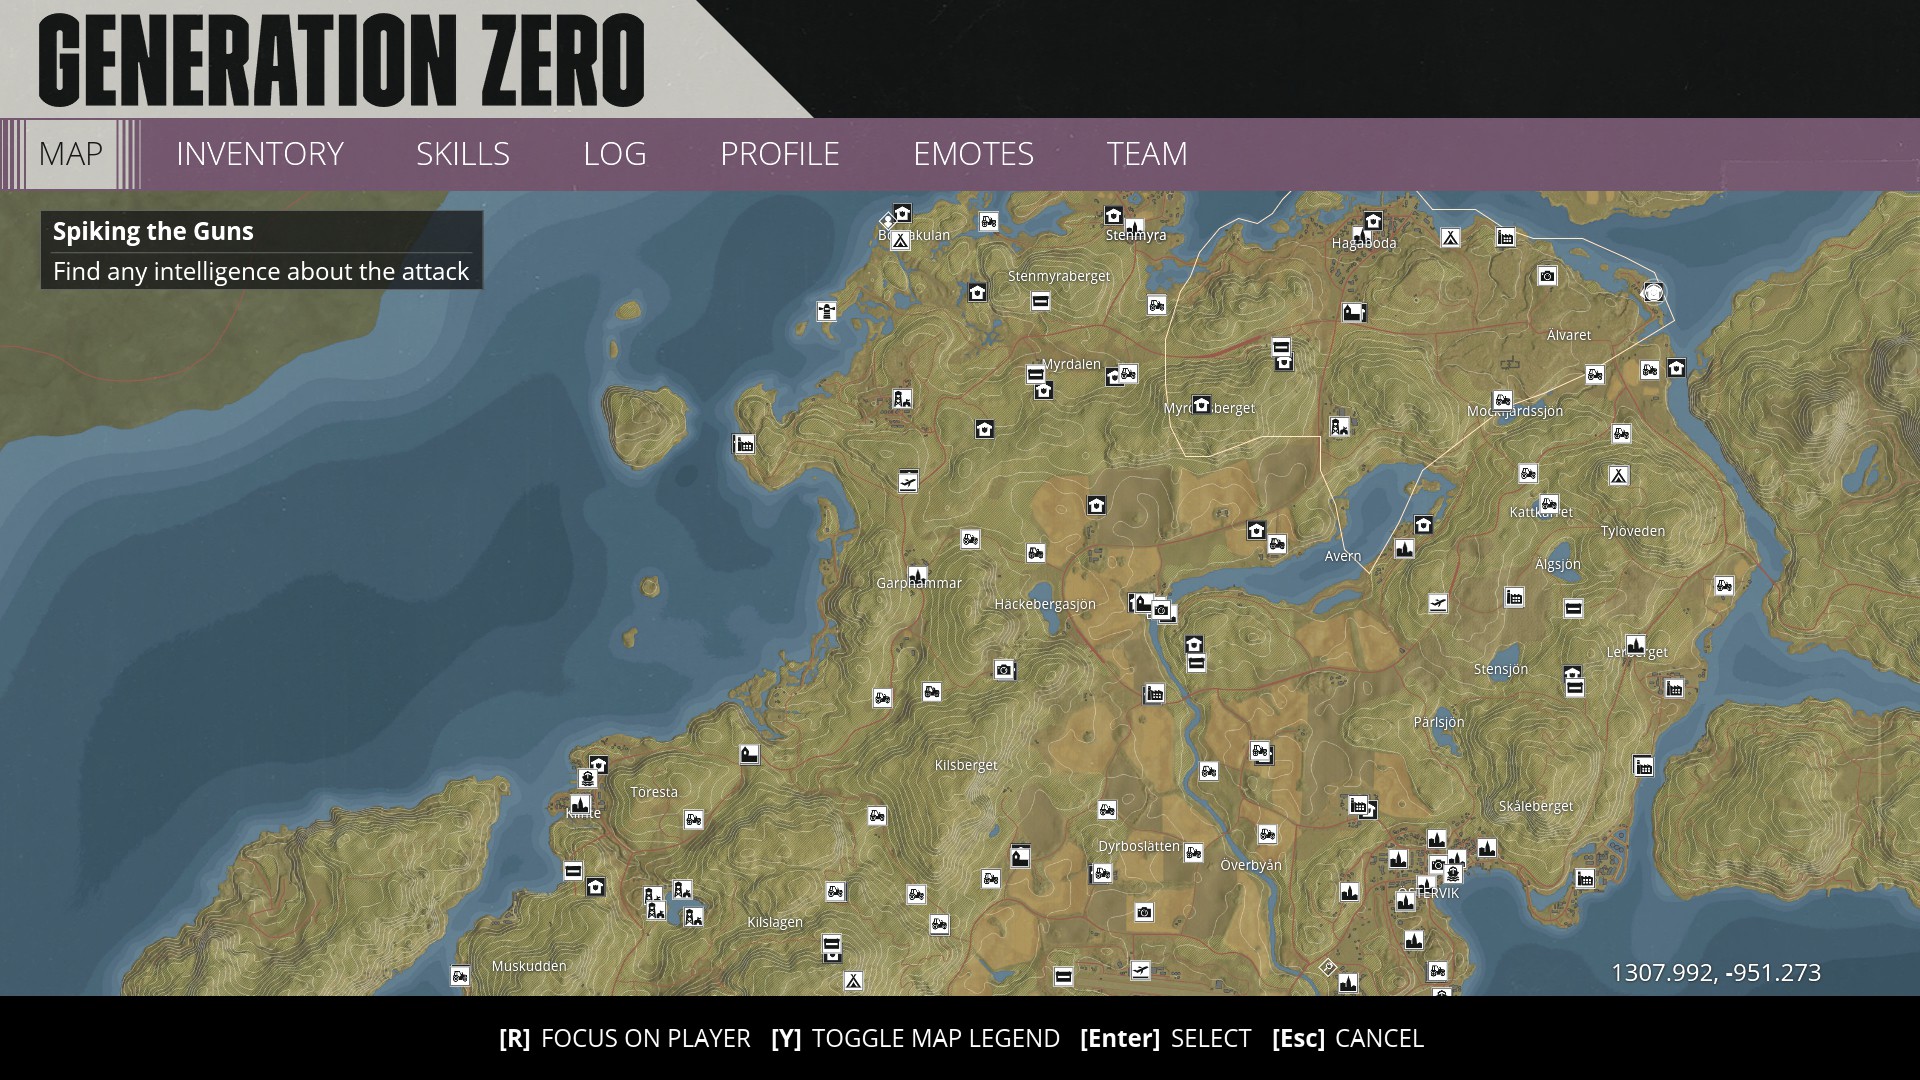Click the safehouse icon left of Stenmyraberget
Screen dimensions: 1920x1080
tap(977, 292)
